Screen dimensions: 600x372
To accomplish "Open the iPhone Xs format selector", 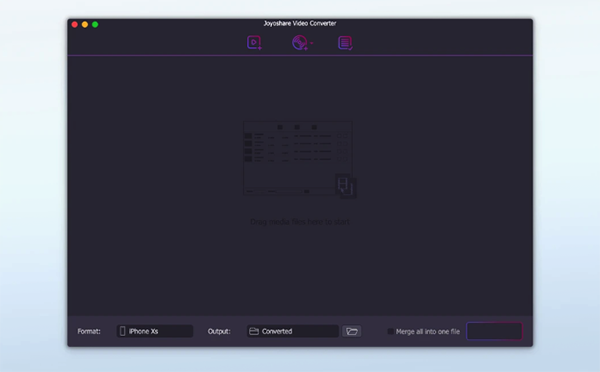I will coord(155,331).
